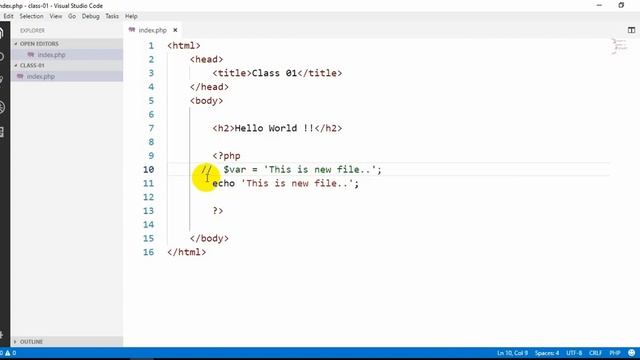Click the $var assignment line
This screenshot has height=360, width=640.
pyautogui.click(x=302, y=169)
